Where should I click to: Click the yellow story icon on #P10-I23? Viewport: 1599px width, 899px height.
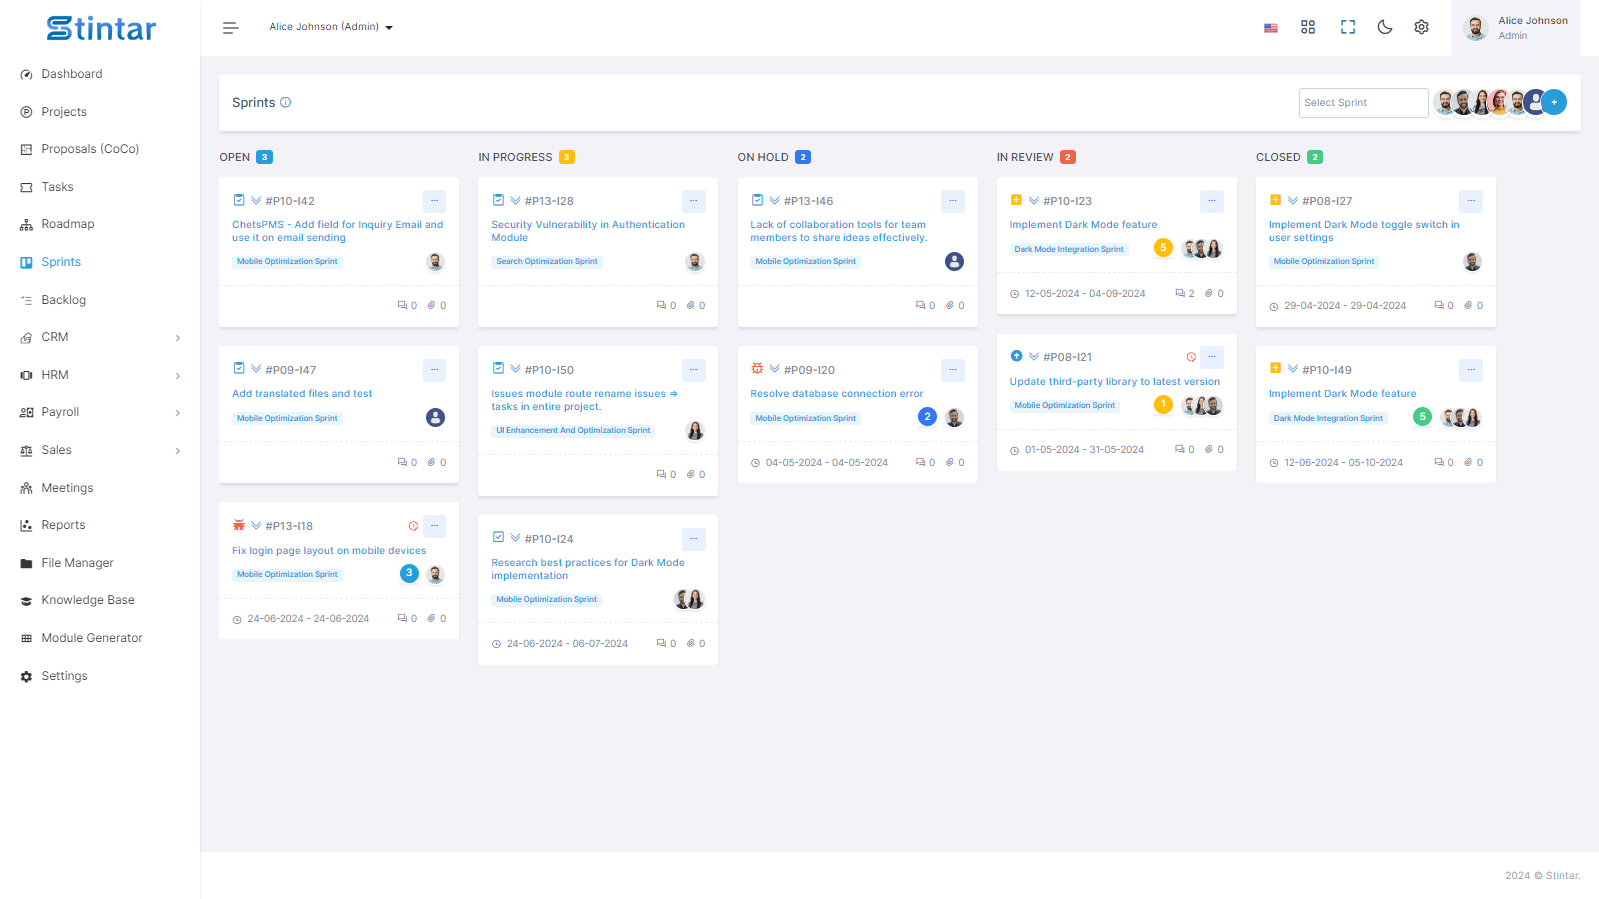click(x=1016, y=200)
